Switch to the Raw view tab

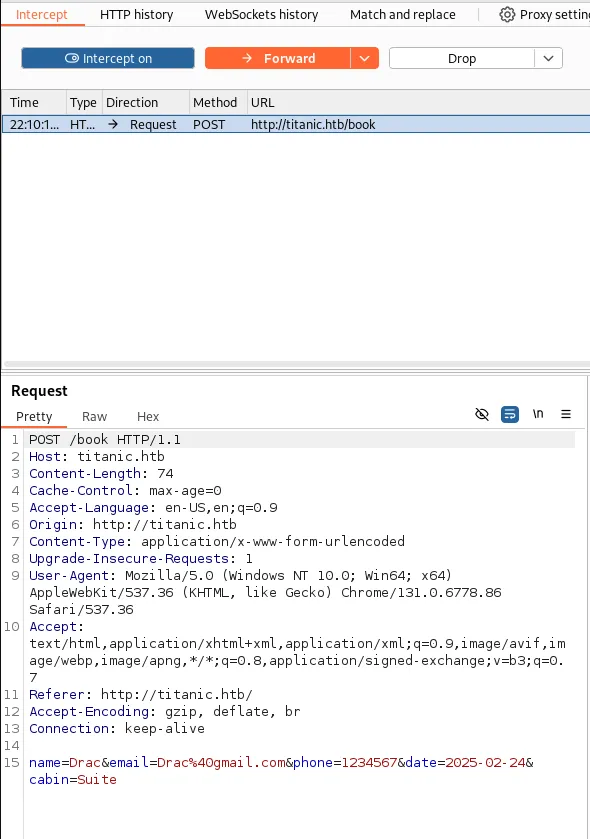[94, 416]
